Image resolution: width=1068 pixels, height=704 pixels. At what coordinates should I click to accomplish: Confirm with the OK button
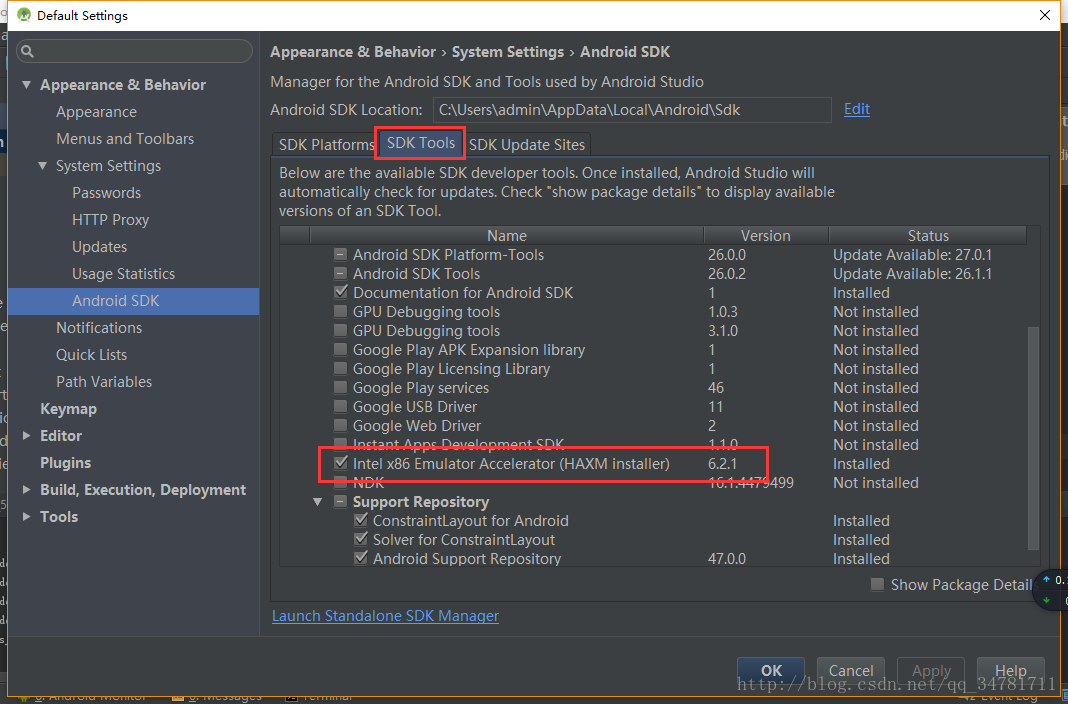(771, 671)
